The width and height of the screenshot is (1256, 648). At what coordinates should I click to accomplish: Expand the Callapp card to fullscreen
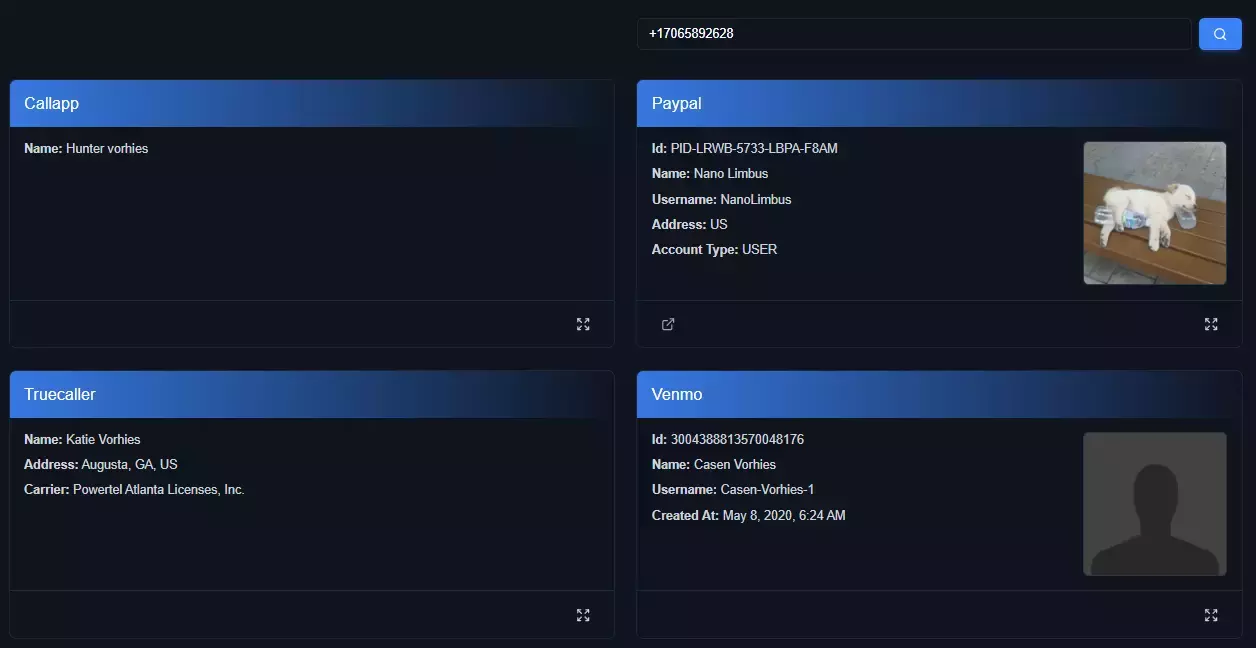(x=583, y=324)
